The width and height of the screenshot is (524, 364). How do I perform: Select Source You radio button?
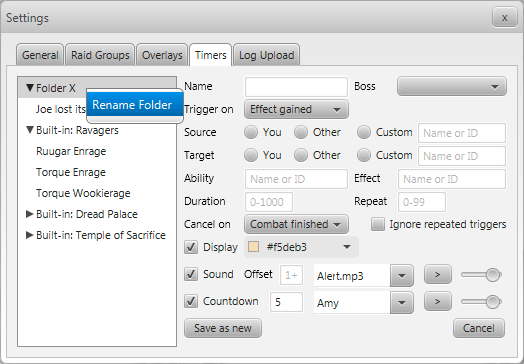[x=251, y=132]
